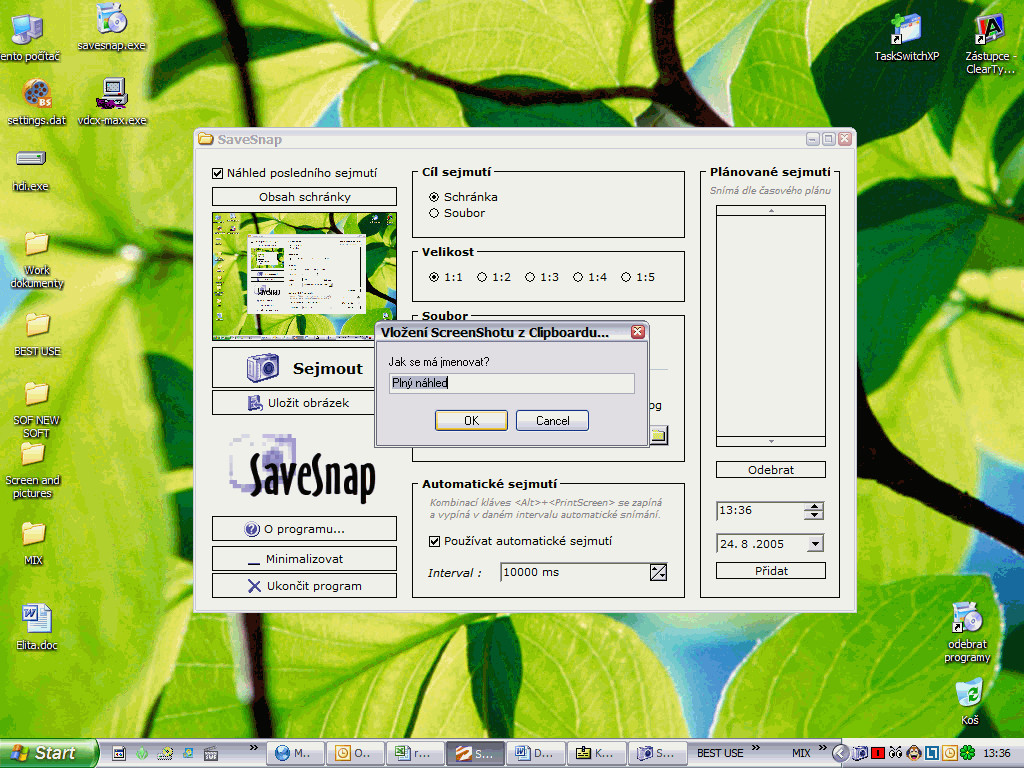Click the green arrow quick launch icon

[142, 753]
